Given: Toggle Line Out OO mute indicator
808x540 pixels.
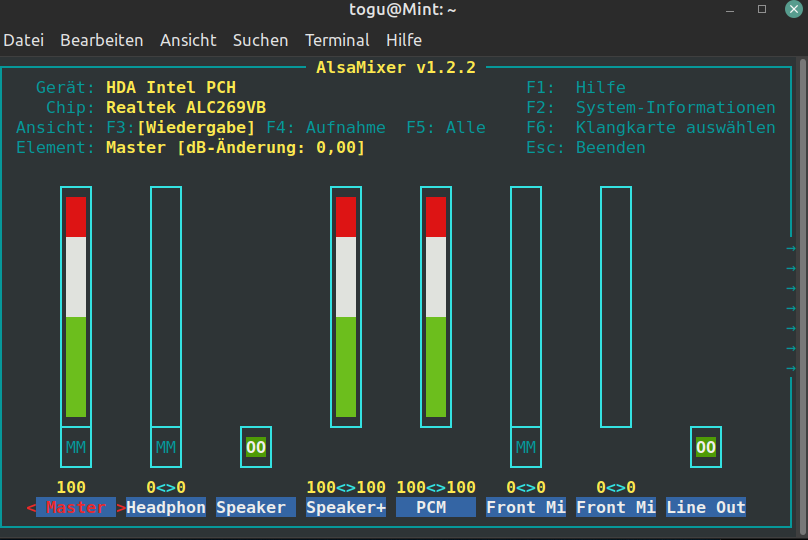Looking at the screenshot, I should click(x=705, y=447).
